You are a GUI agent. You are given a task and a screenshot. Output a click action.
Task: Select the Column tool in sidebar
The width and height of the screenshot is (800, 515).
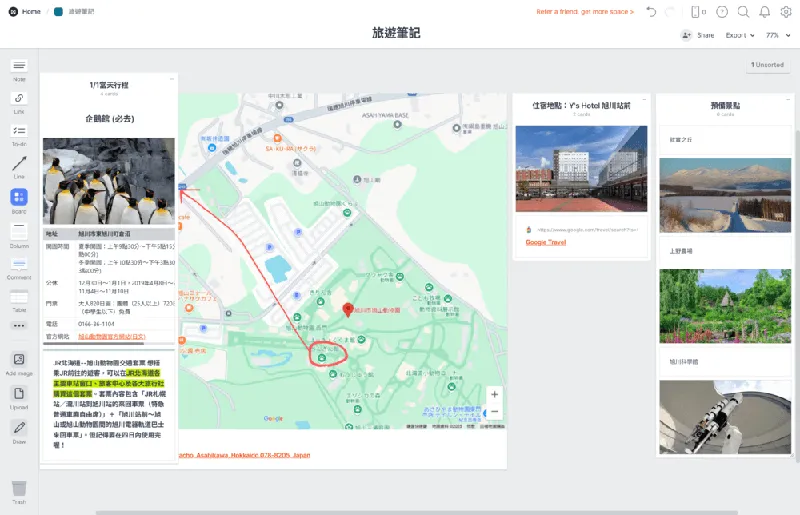pos(19,231)
